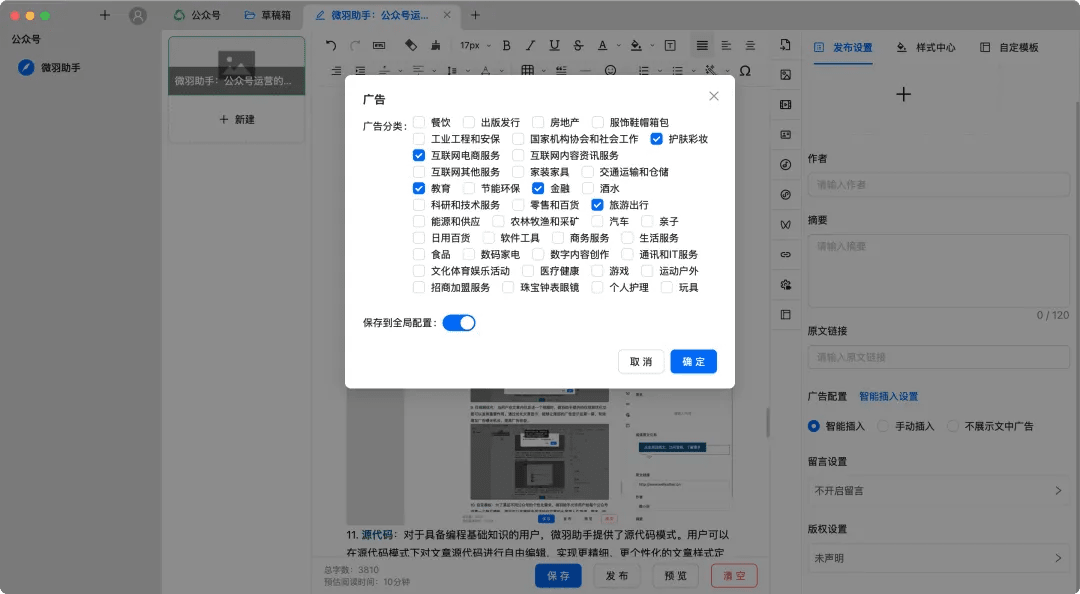Image resolution: width=1080 pixels, height=594 pixels.
Task: Click the bold B formatting icon
Action: point(506,45)
